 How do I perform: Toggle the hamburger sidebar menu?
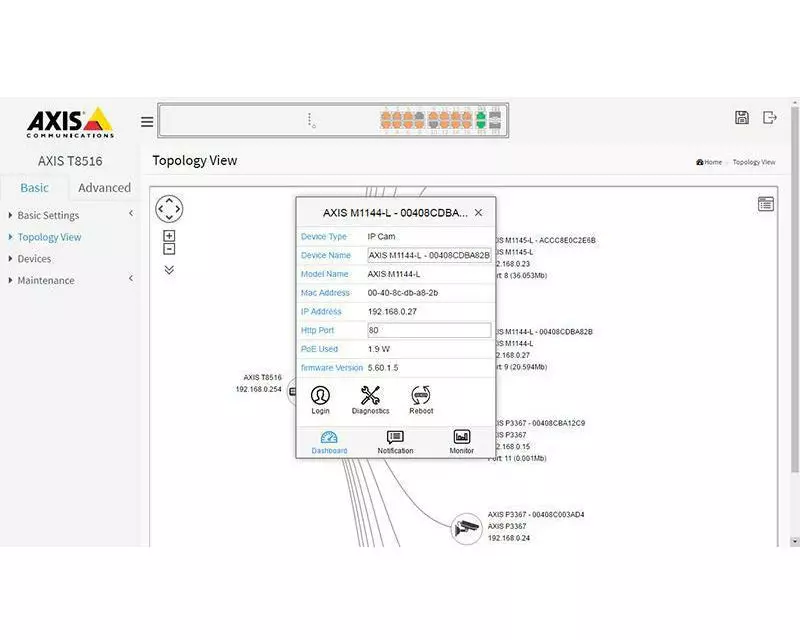[147, 122]
